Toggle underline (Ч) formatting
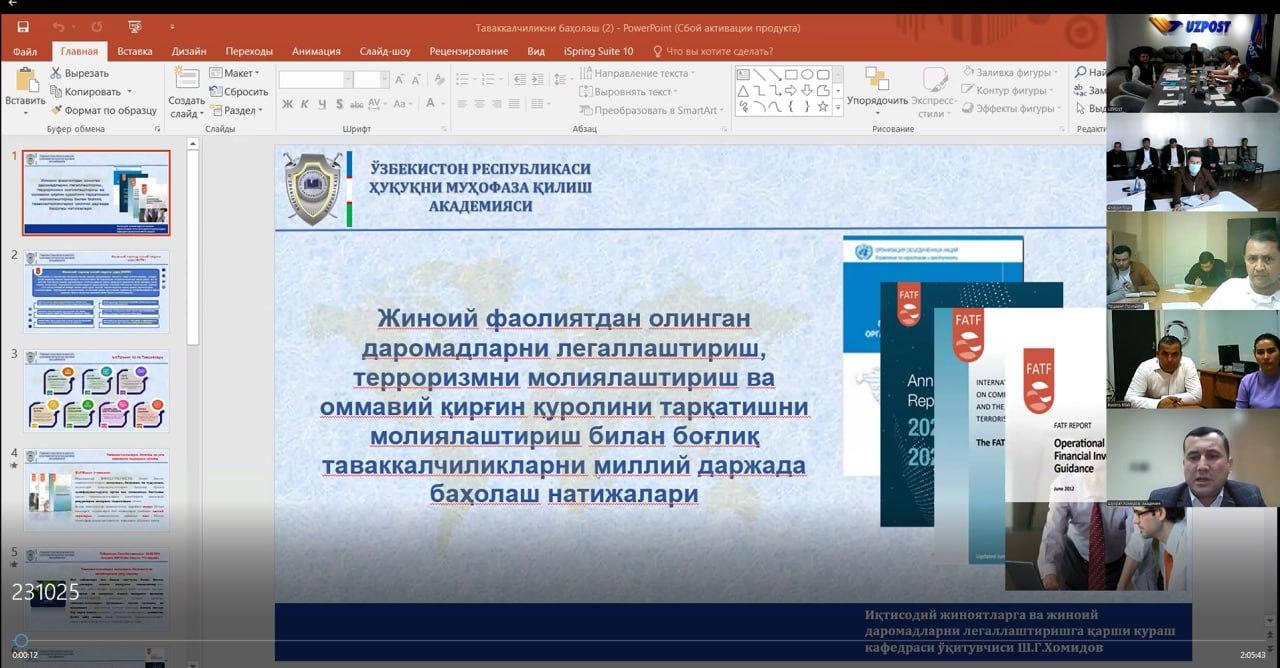 point(322,104)
